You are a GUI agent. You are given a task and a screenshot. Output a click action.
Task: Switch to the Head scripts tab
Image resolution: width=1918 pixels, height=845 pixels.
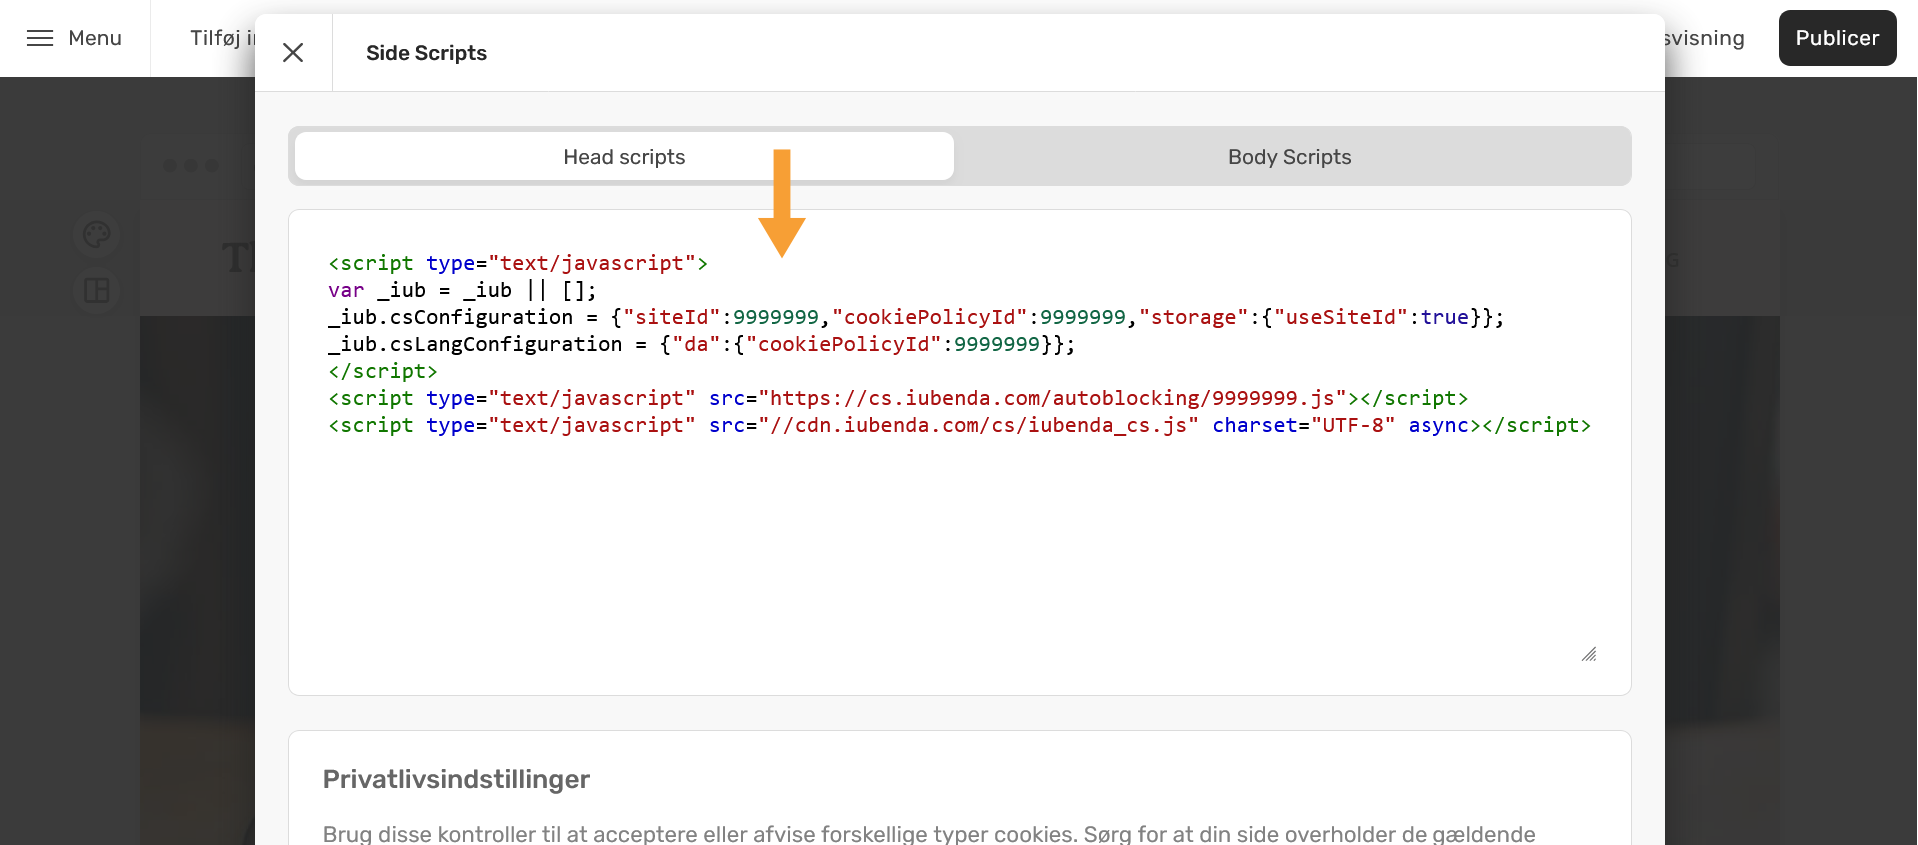[624, 157]
